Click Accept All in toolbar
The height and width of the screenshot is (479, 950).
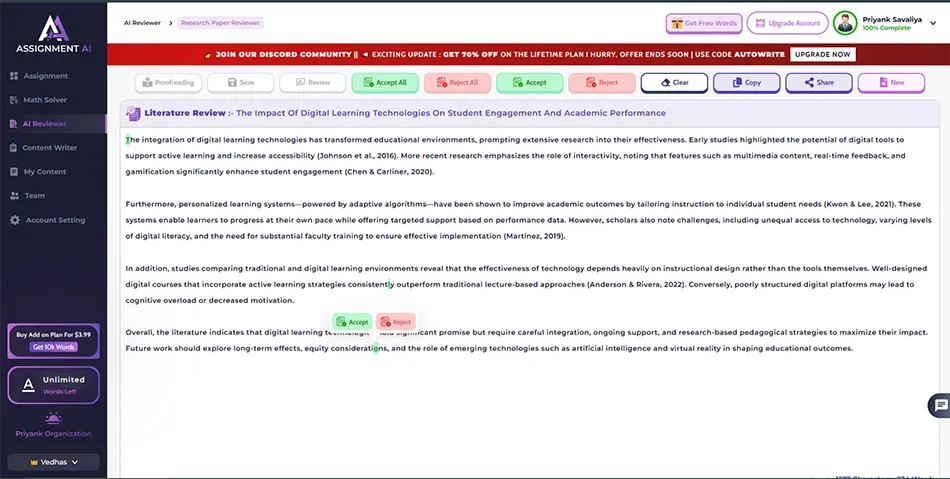point(385,82)
